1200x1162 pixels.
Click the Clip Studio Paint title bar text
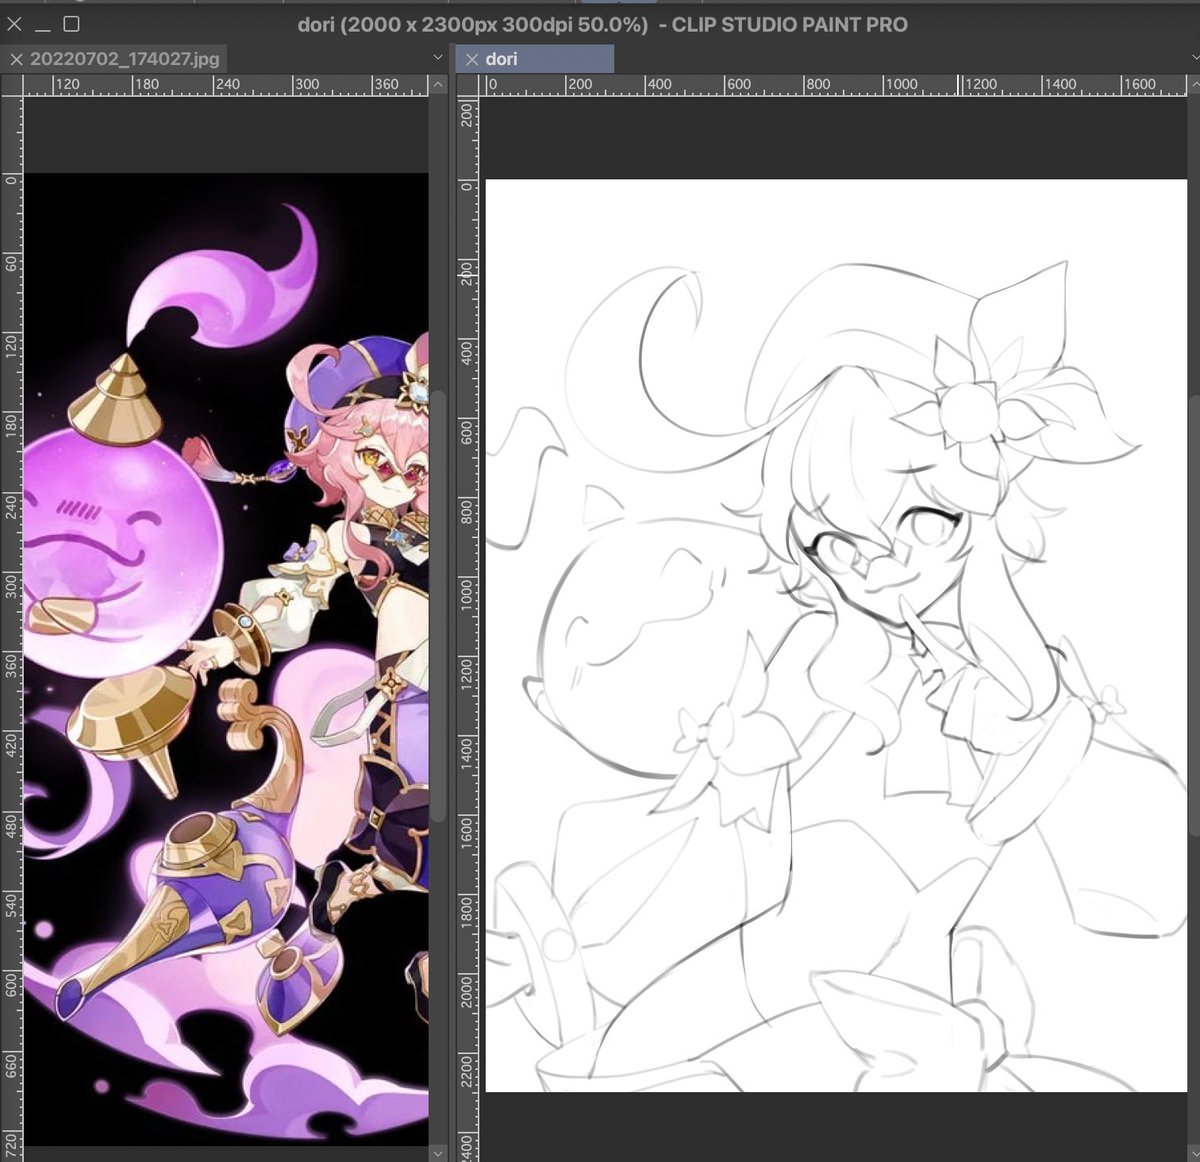point(602,24)
